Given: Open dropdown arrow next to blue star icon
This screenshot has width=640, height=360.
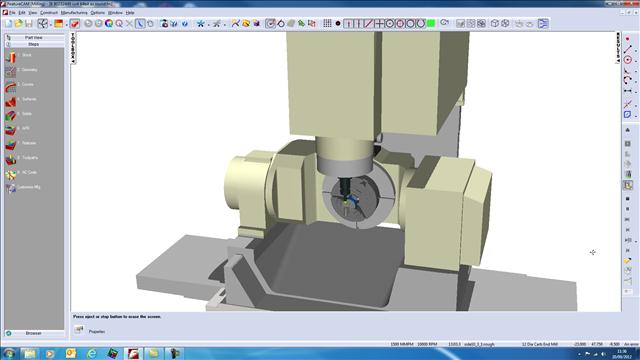Looking at the screenshot, I should point(208,24).
